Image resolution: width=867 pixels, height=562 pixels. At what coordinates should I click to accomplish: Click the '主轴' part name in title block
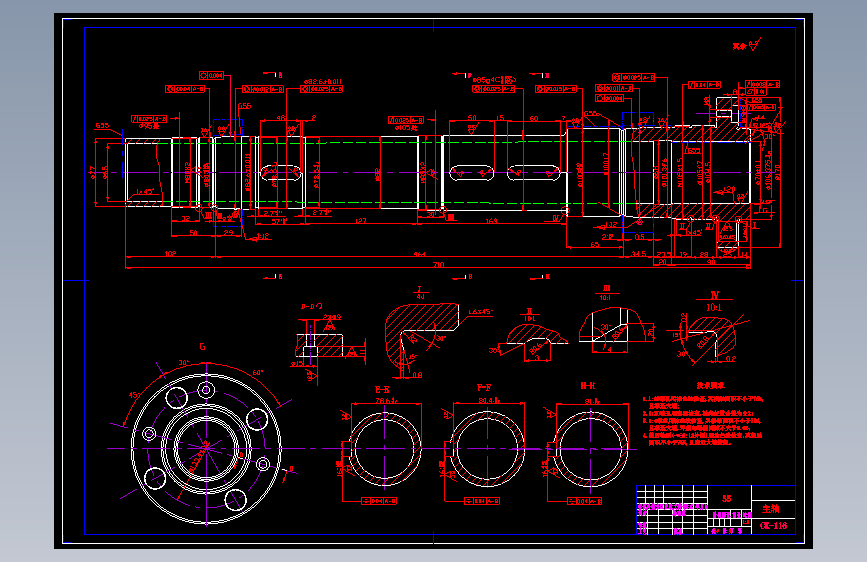pos(770,509)
